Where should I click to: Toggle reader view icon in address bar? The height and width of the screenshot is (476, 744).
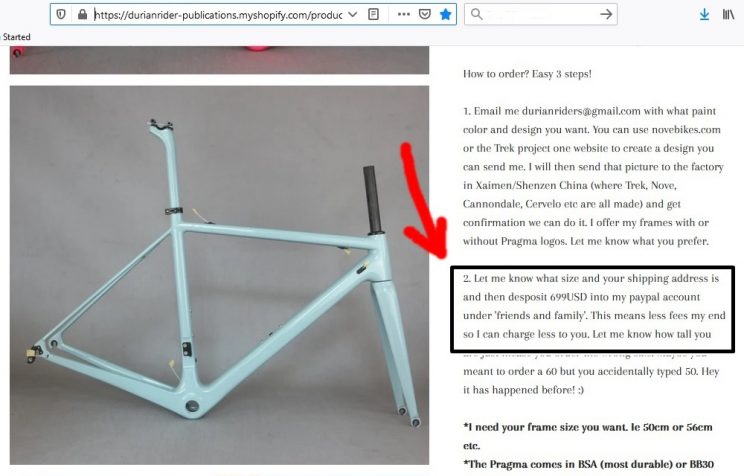tap(373, 14)
